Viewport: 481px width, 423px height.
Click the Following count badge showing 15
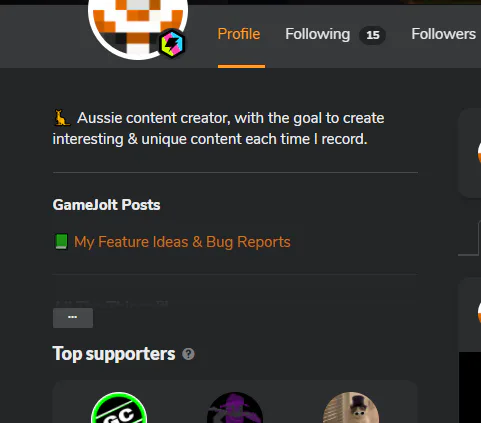tap(373, 35)
